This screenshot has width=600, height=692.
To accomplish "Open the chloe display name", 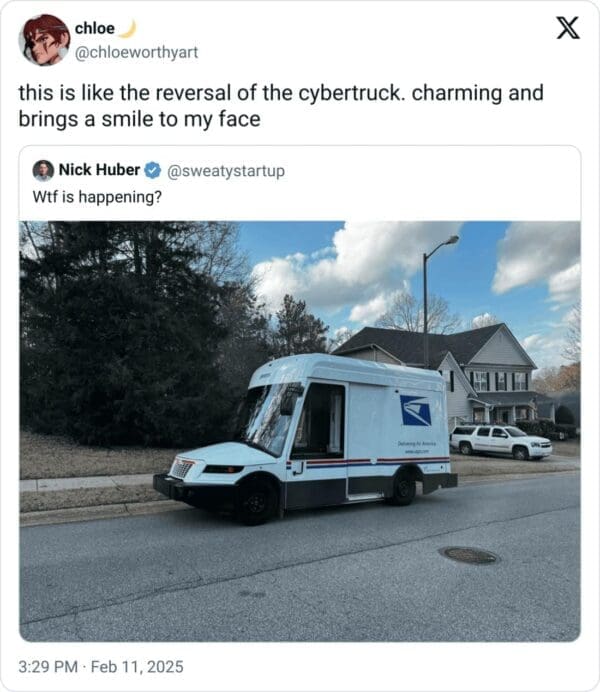I will coord(95,29).
